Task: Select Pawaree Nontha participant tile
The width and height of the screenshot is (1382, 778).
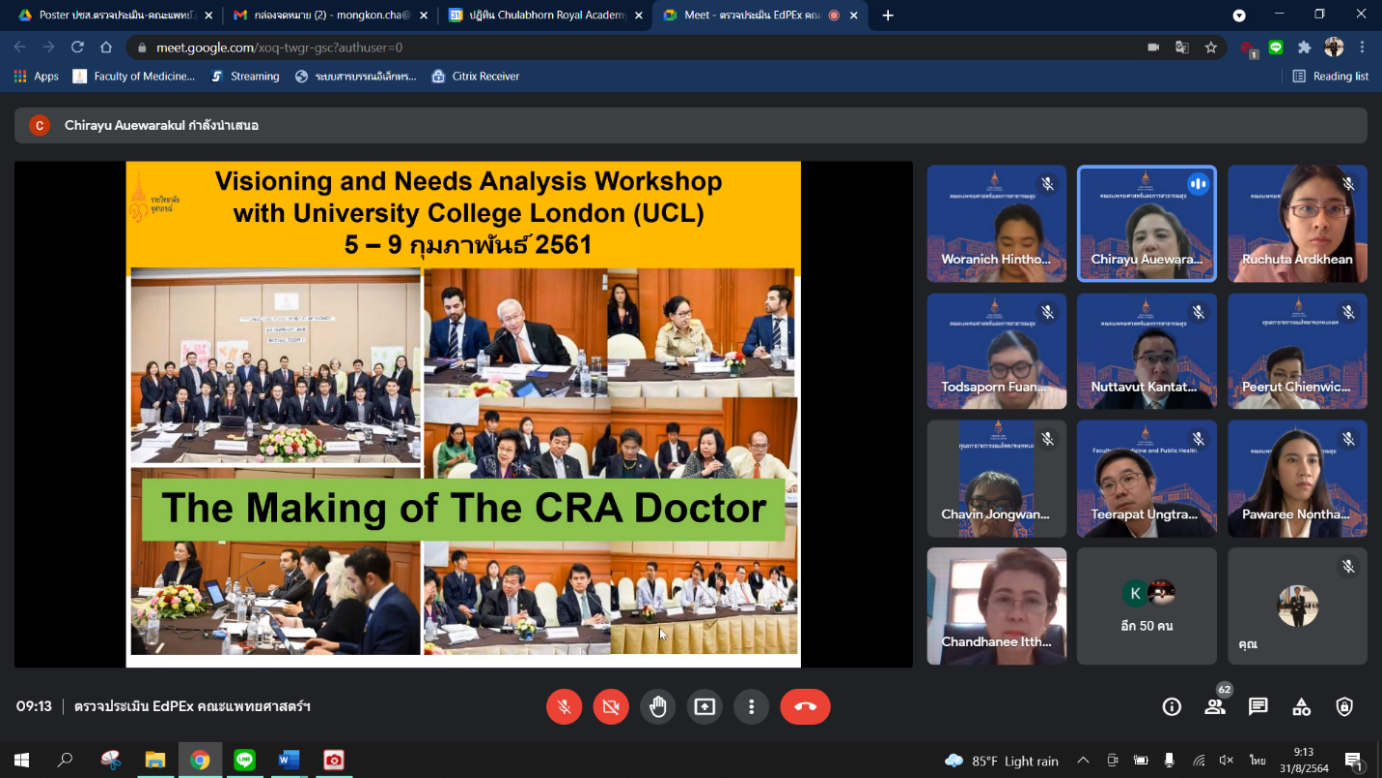Action: tap(1297, 478)
